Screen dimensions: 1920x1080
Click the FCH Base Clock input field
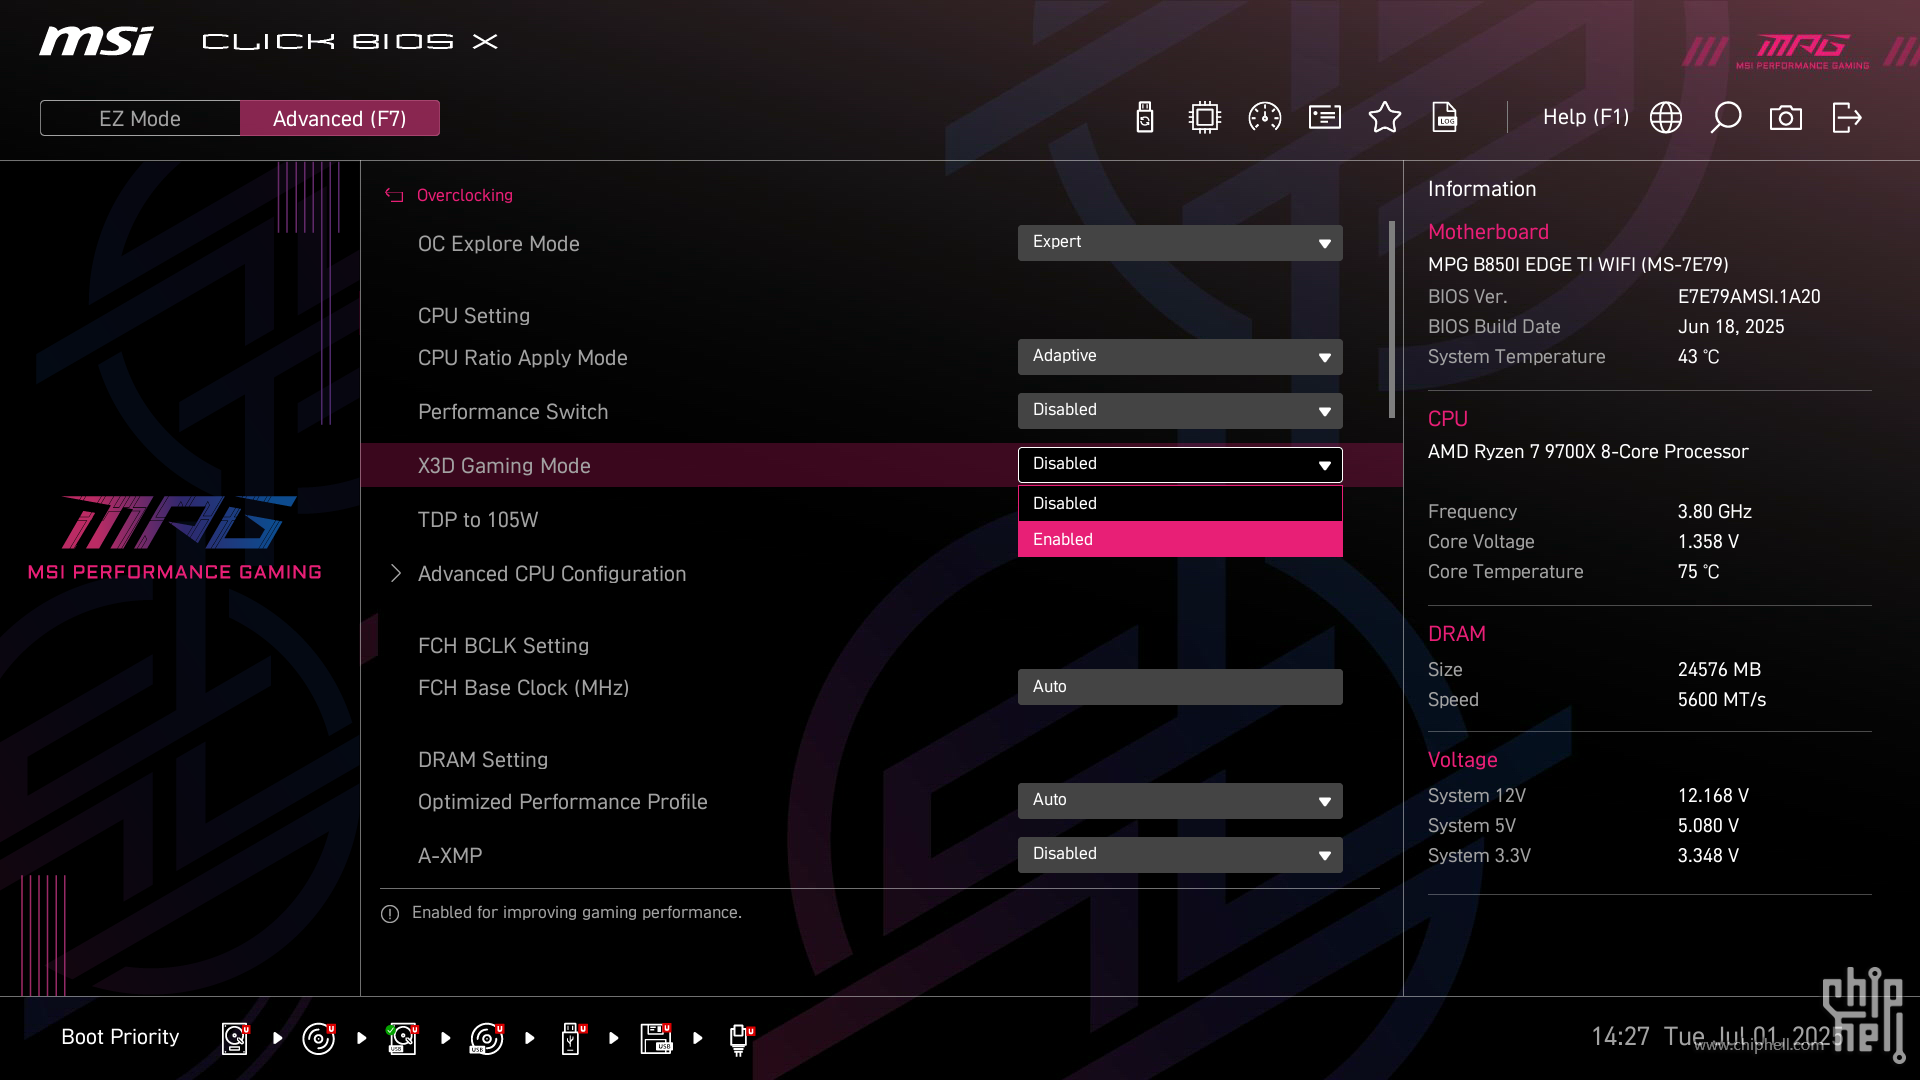point(1180,687)
